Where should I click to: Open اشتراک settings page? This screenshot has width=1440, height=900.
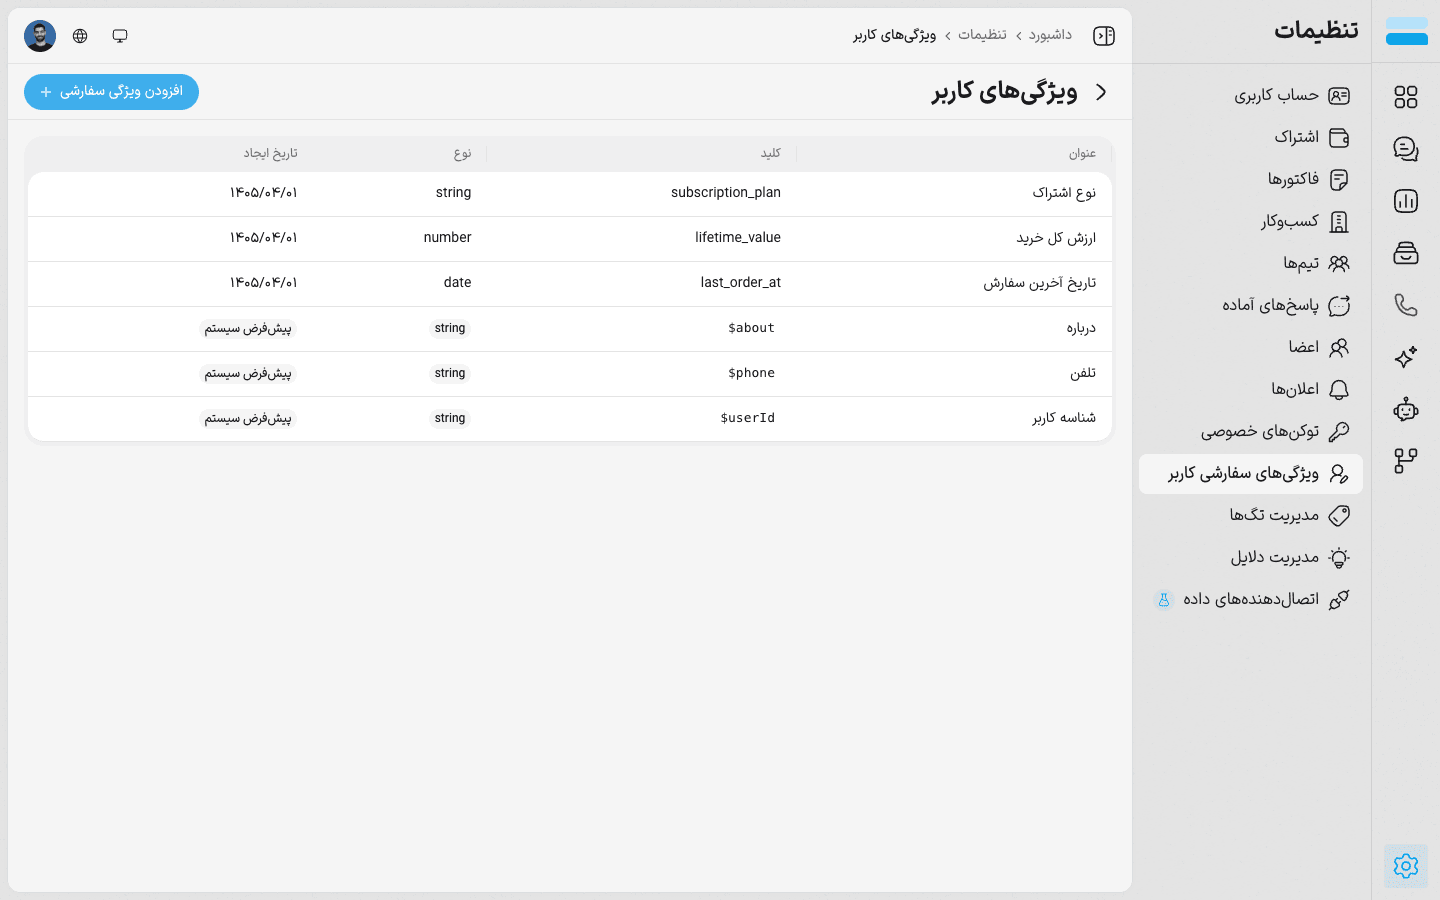(x=1251, y=137)
